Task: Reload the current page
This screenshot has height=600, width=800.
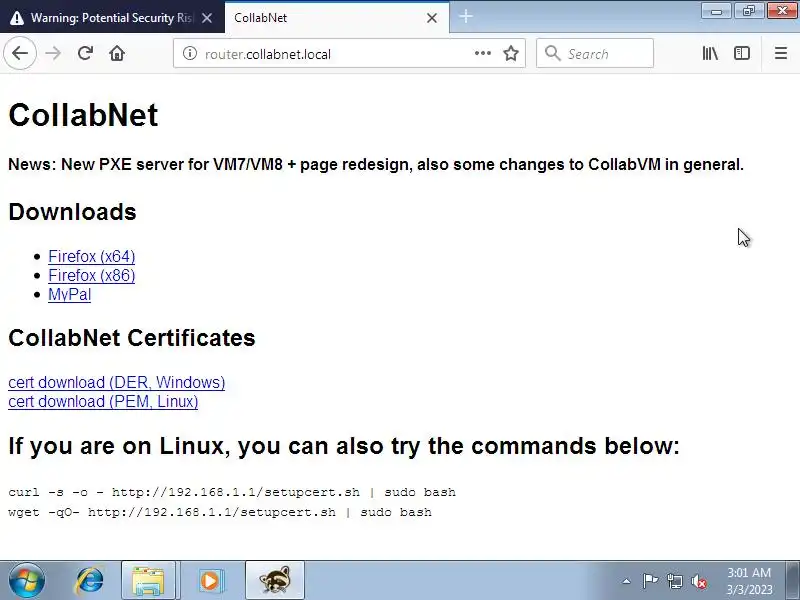Action: 85,53
